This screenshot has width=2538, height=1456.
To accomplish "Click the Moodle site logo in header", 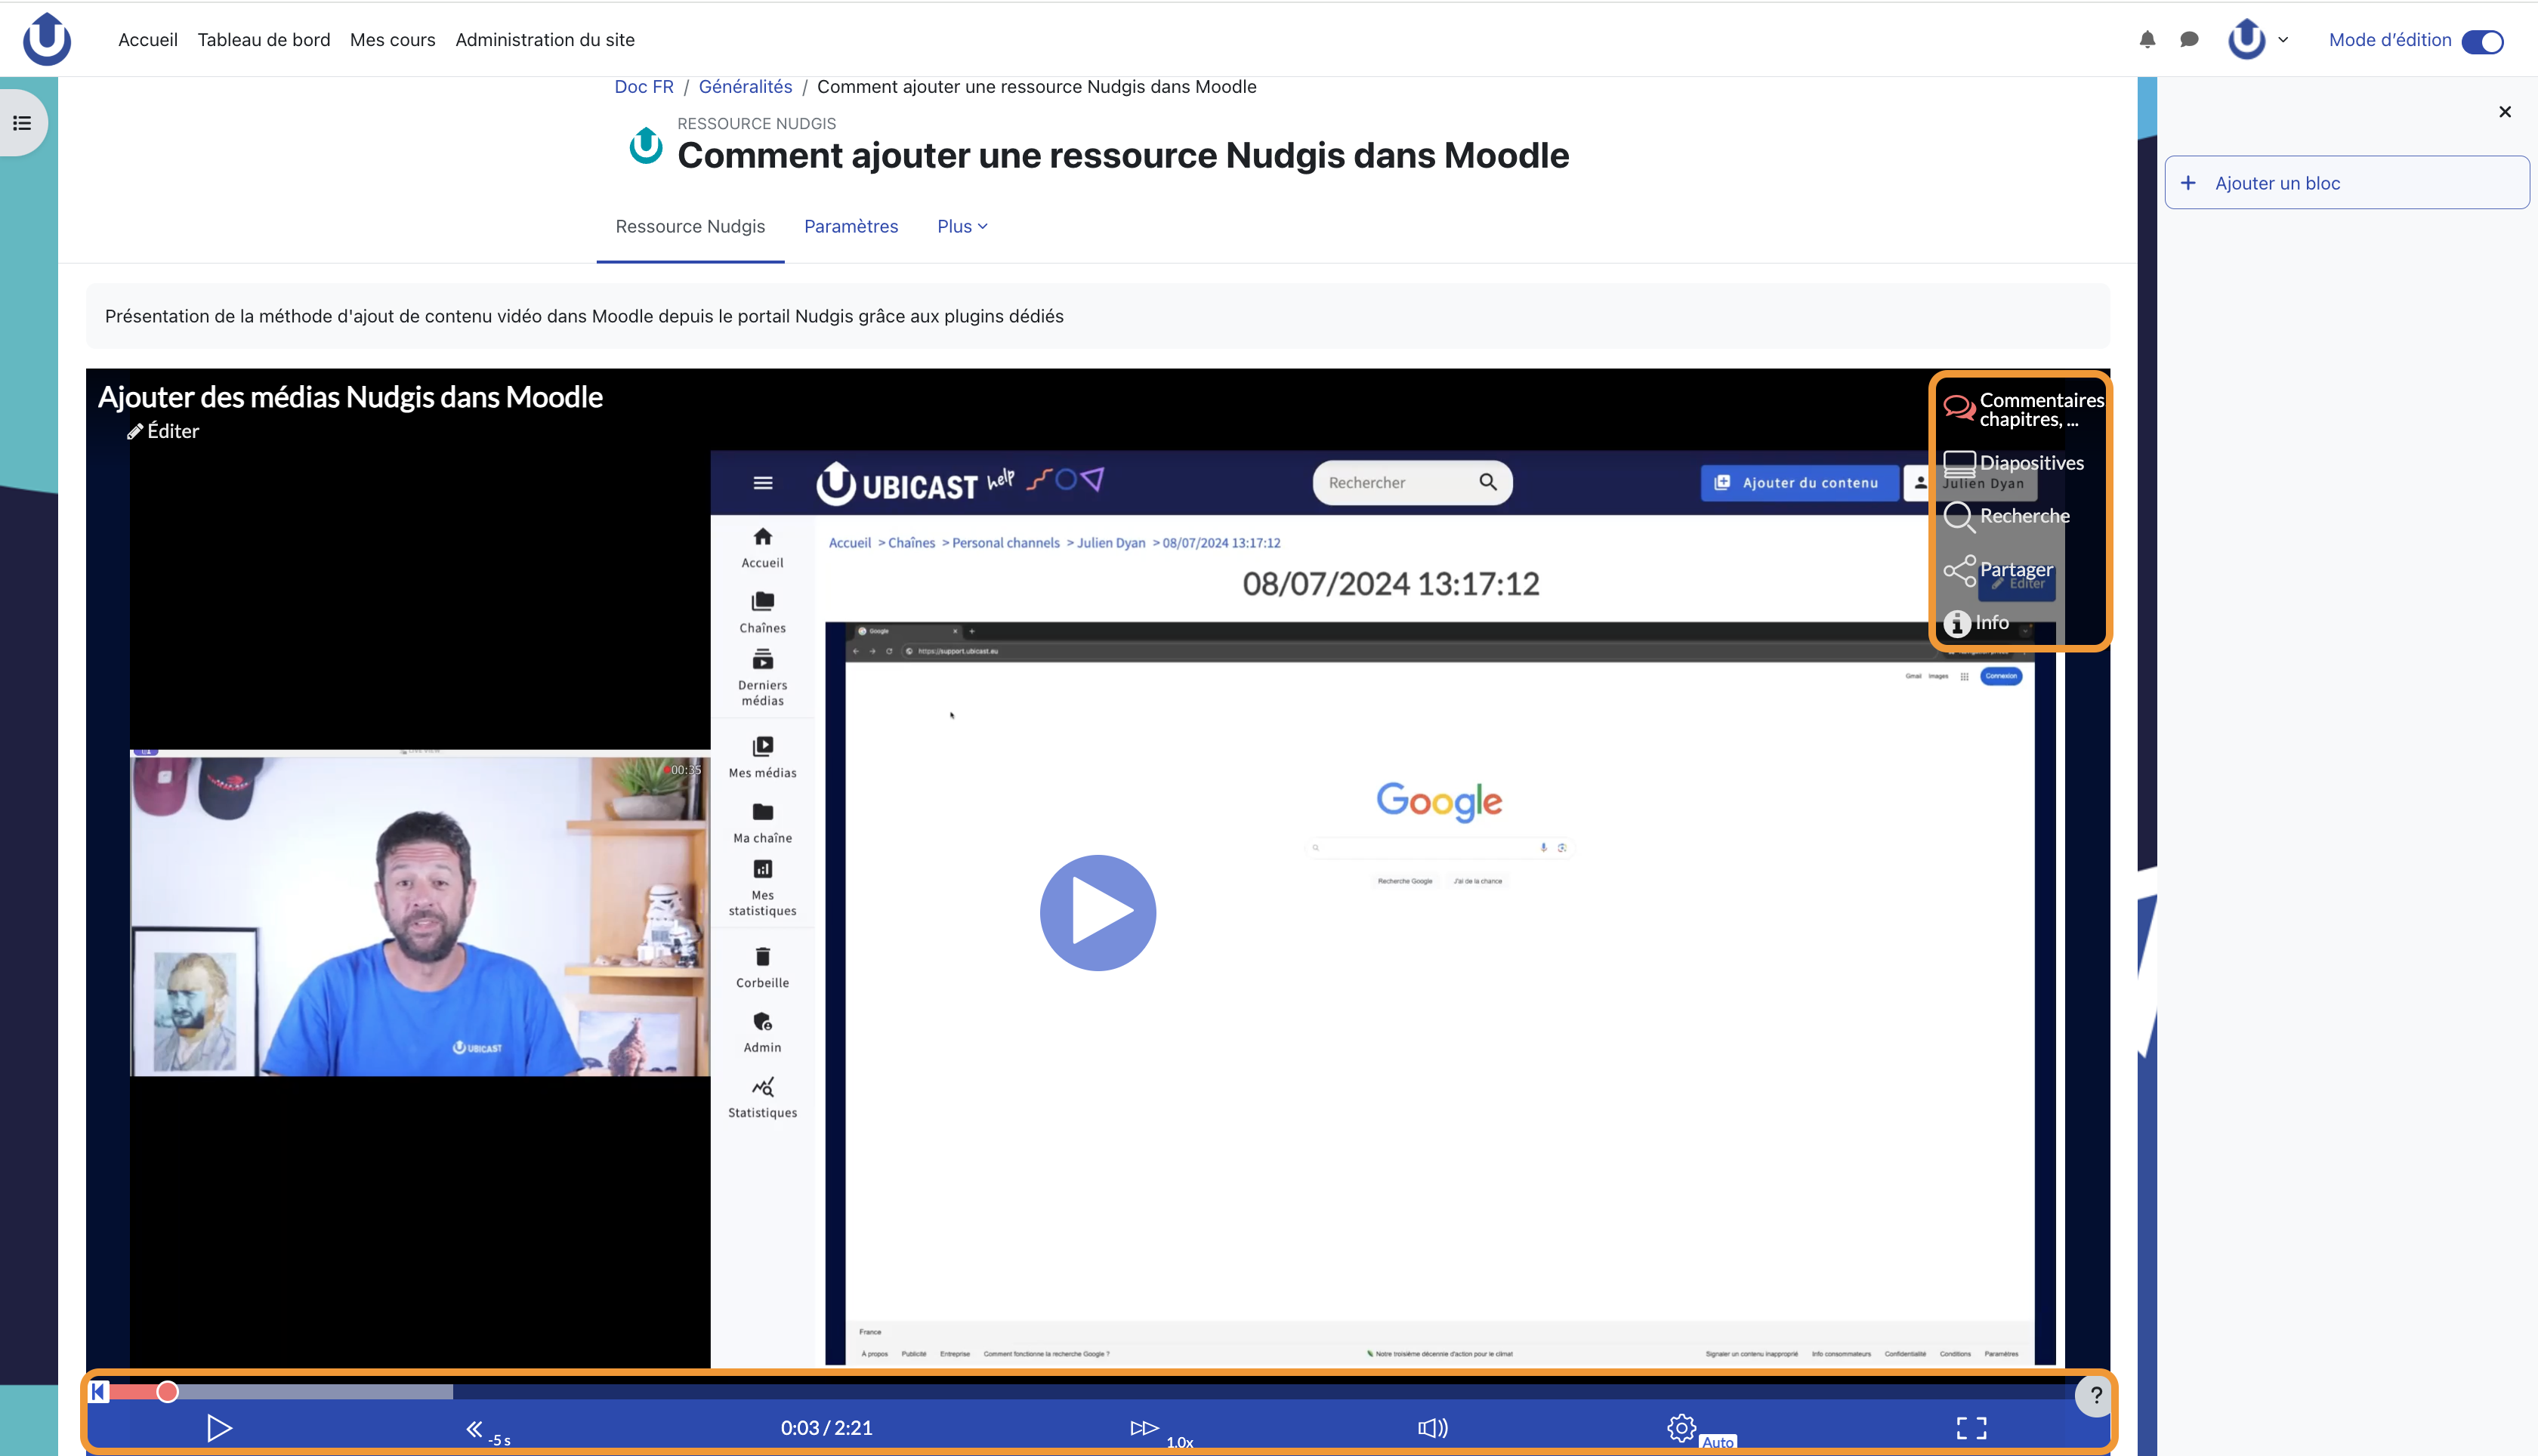I will [x=47, y=39].
